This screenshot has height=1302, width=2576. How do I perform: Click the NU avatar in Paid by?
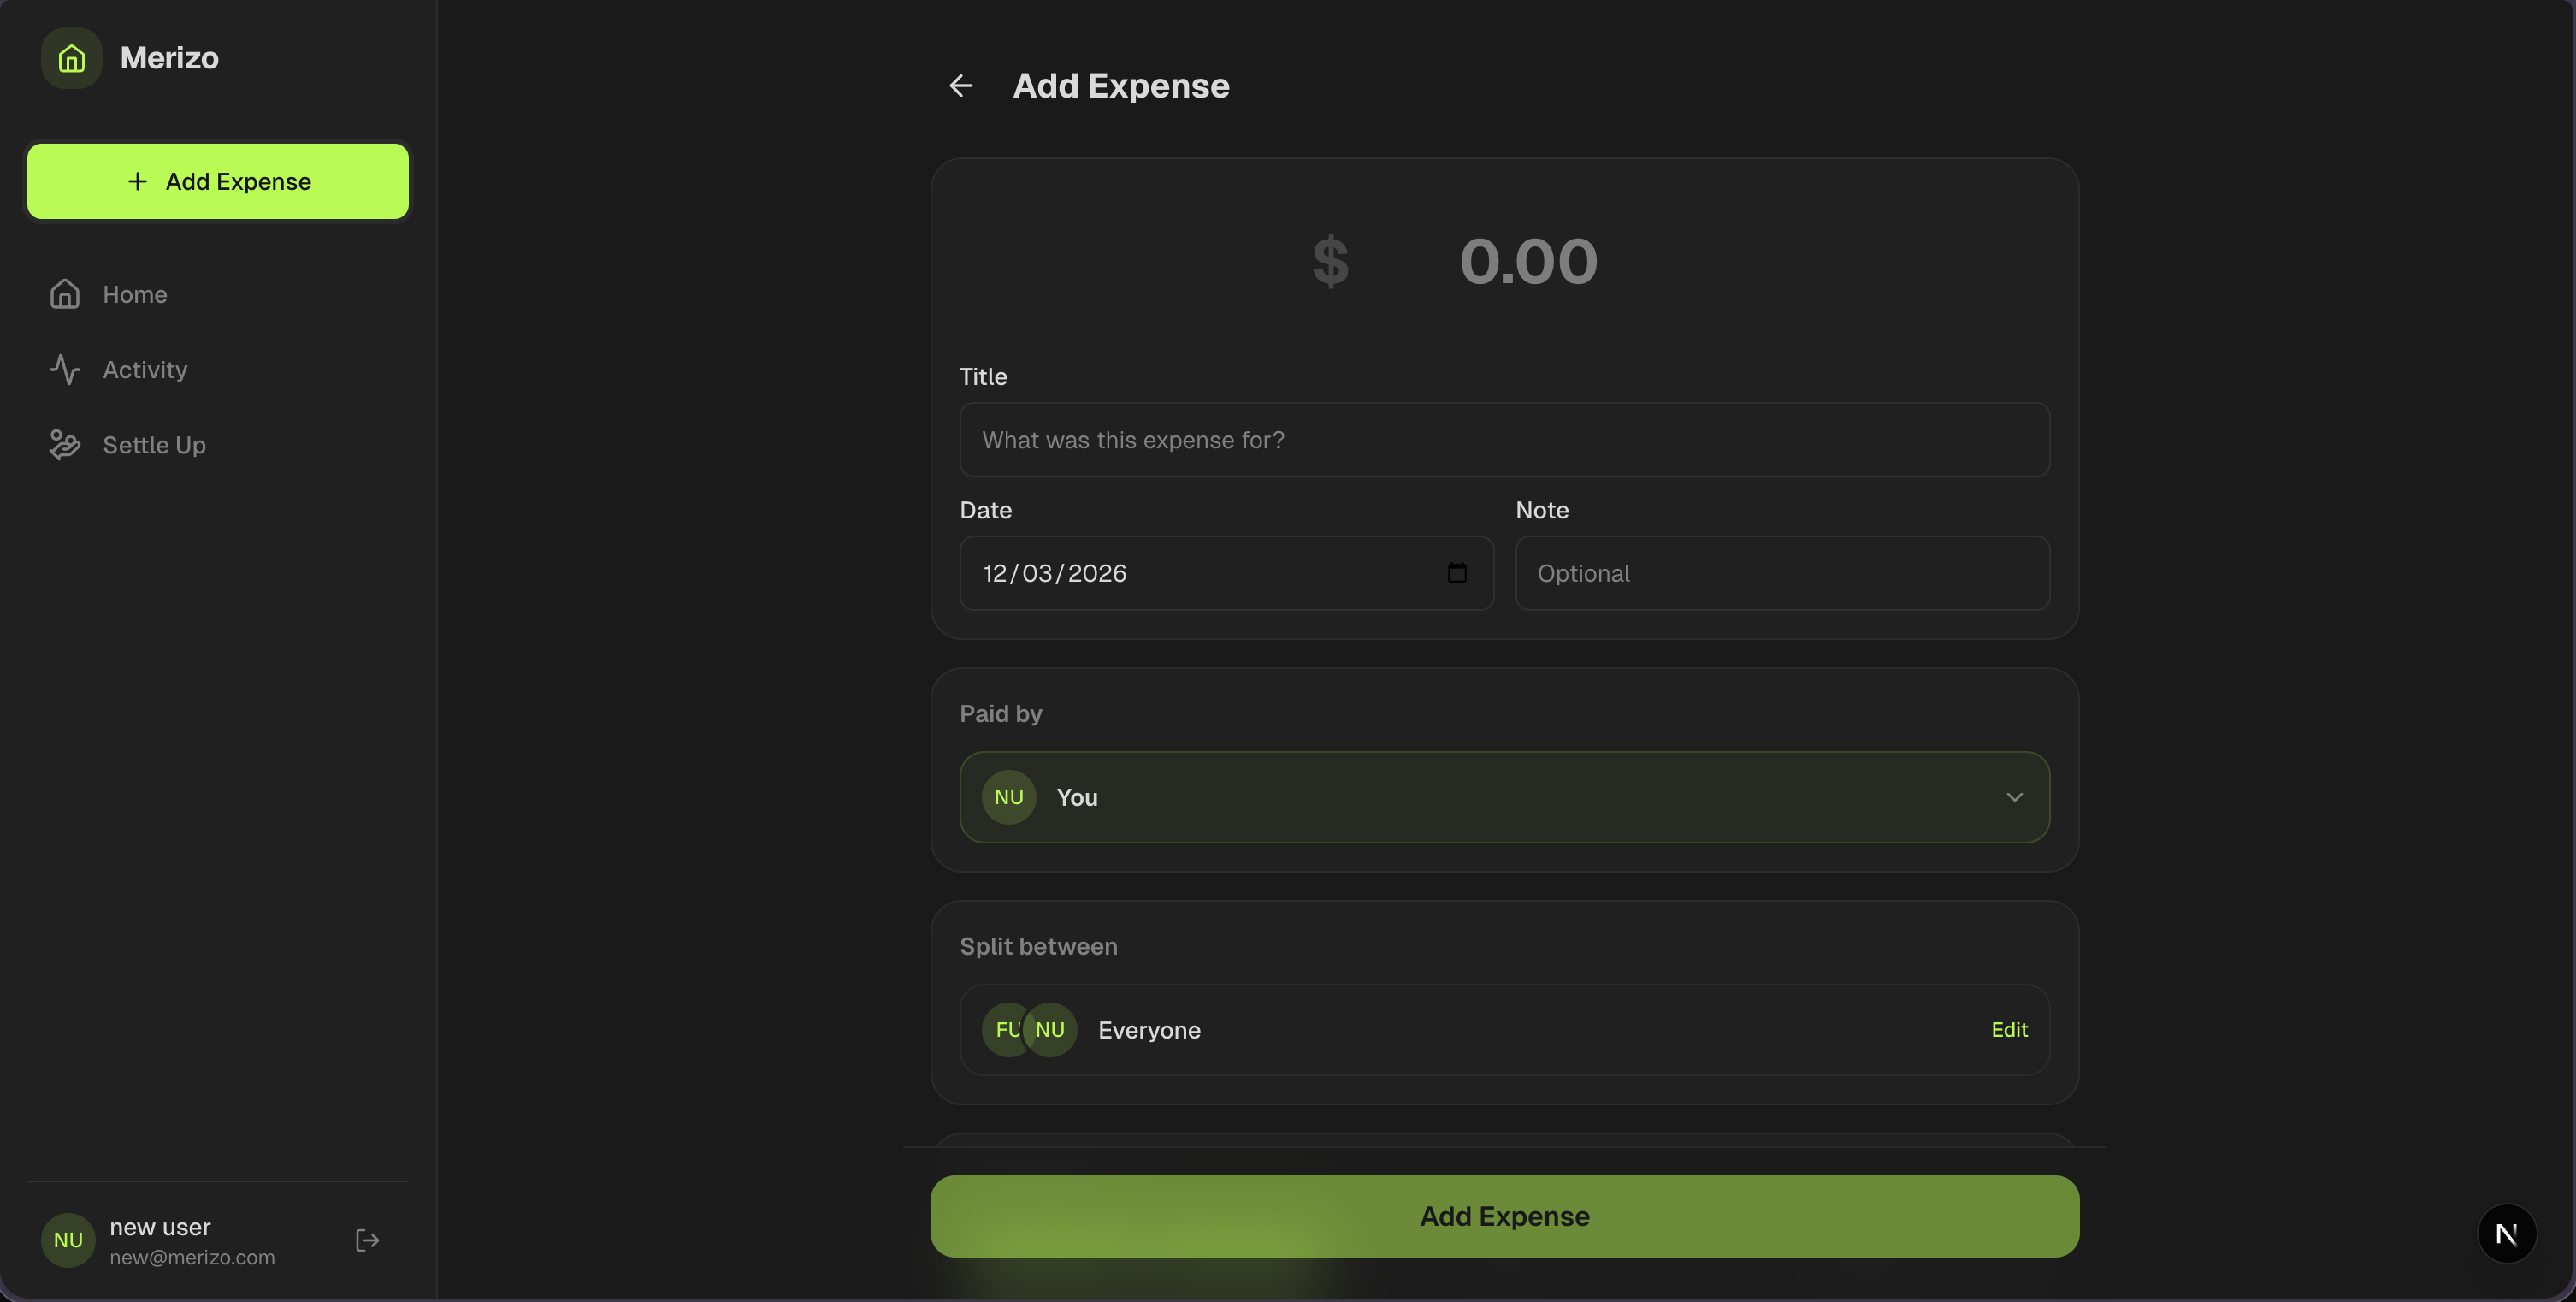coord(1008,797)
